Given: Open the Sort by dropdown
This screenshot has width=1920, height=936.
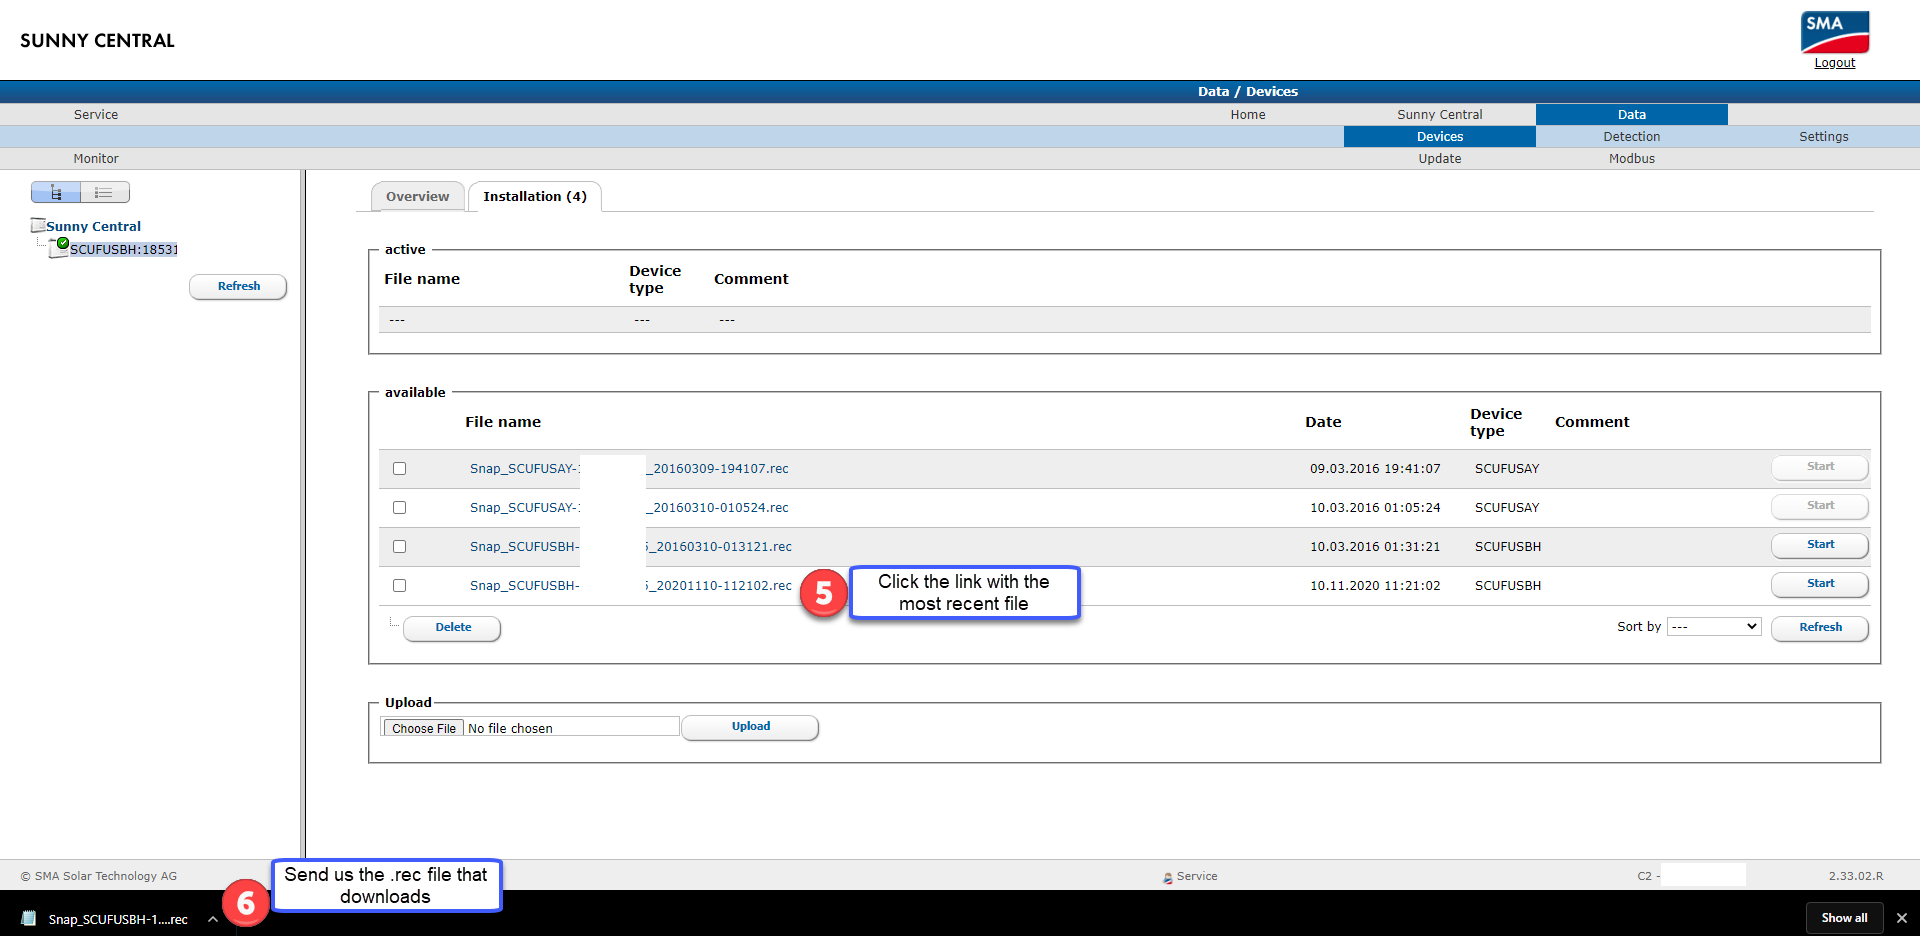Looking at the screenshot, I should pyautogui.click(x=1714, y=626).
